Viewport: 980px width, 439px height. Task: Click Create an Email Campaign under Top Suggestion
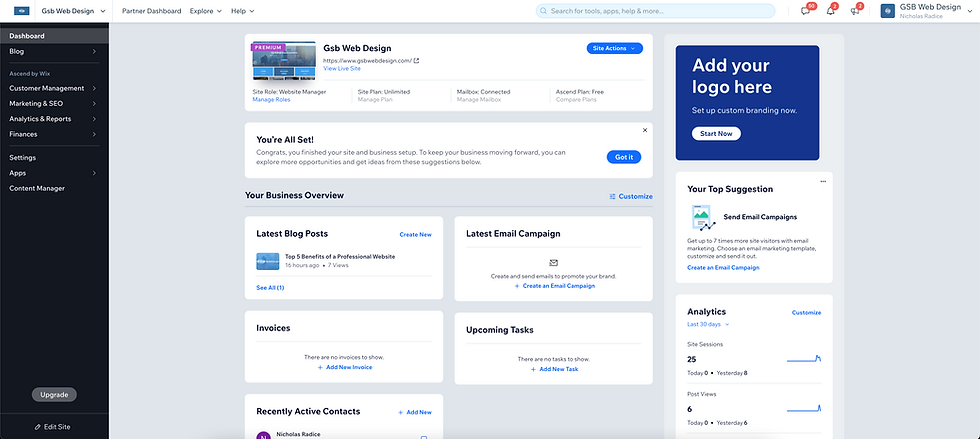(x=723, y=268)
